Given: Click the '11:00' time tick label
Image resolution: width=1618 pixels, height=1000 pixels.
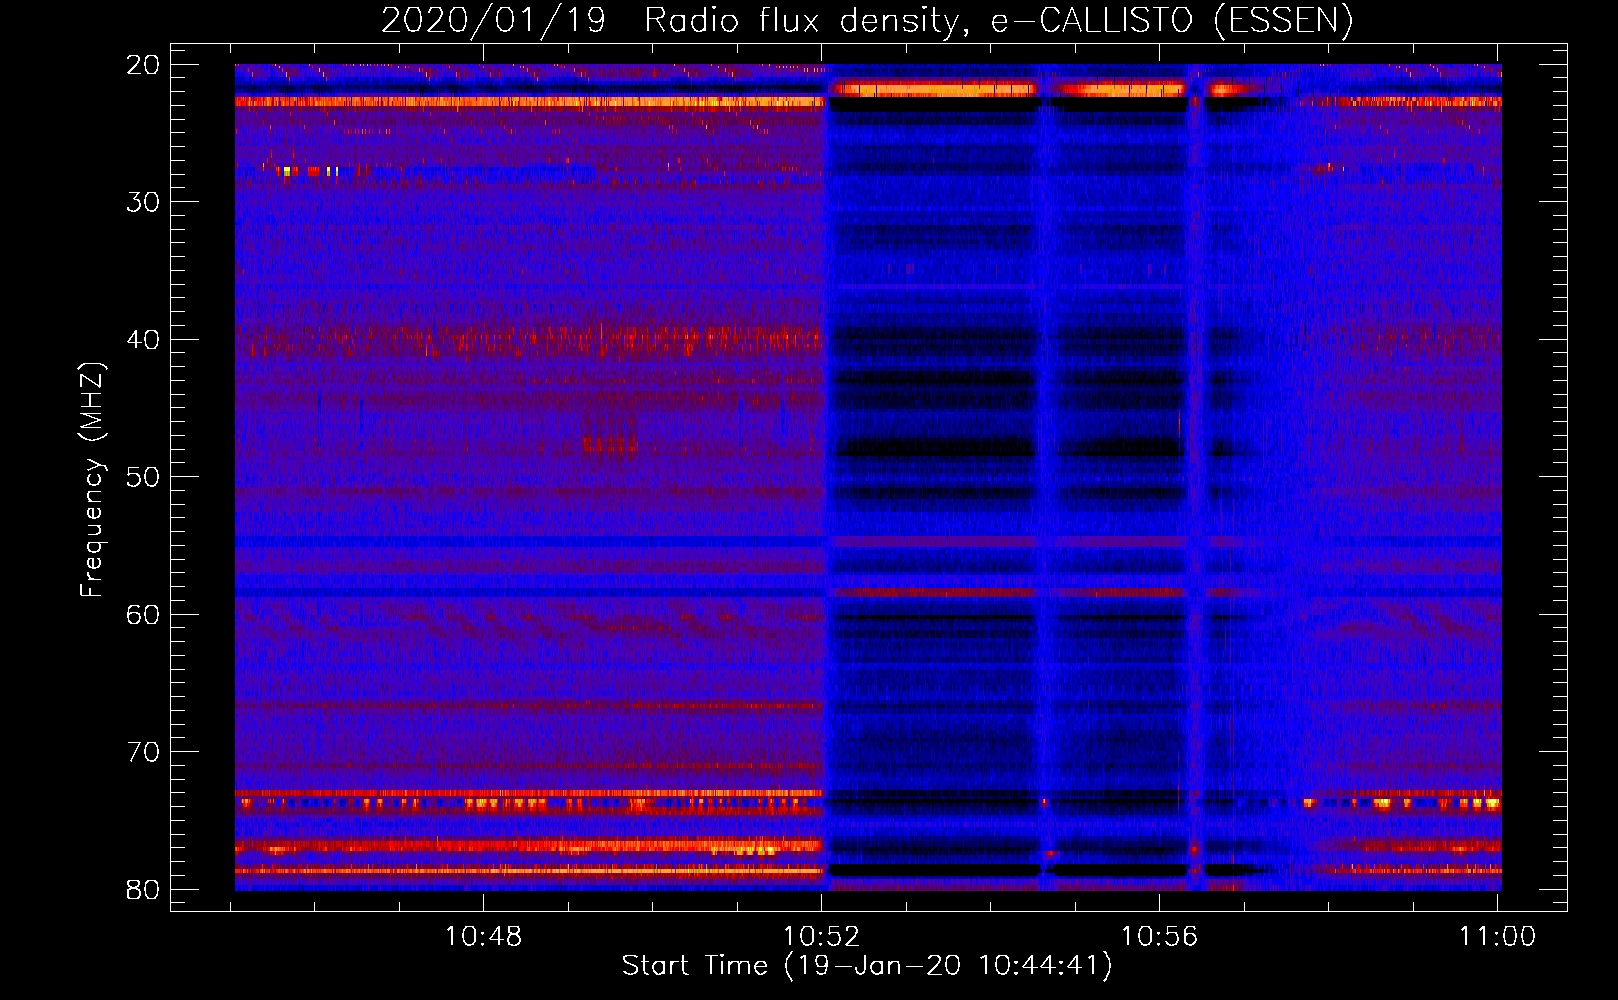Looking at the screenshot, I should (x=1497, y=937).
